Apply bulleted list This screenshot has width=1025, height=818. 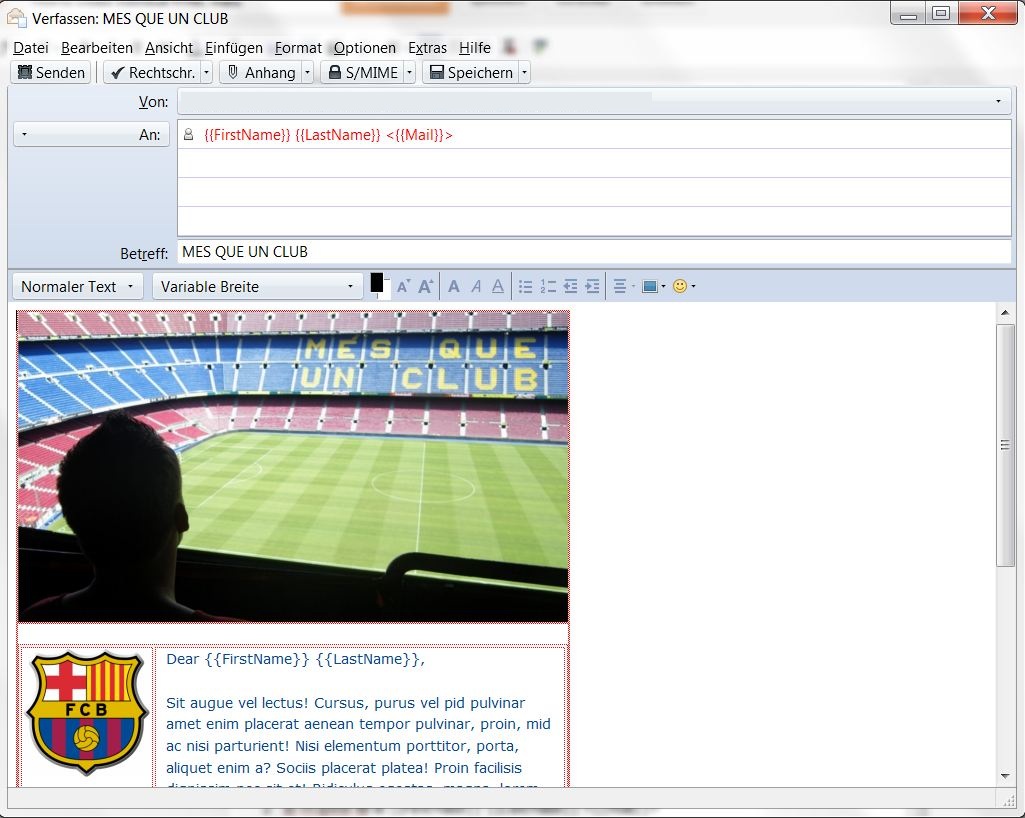coord(526,286)
